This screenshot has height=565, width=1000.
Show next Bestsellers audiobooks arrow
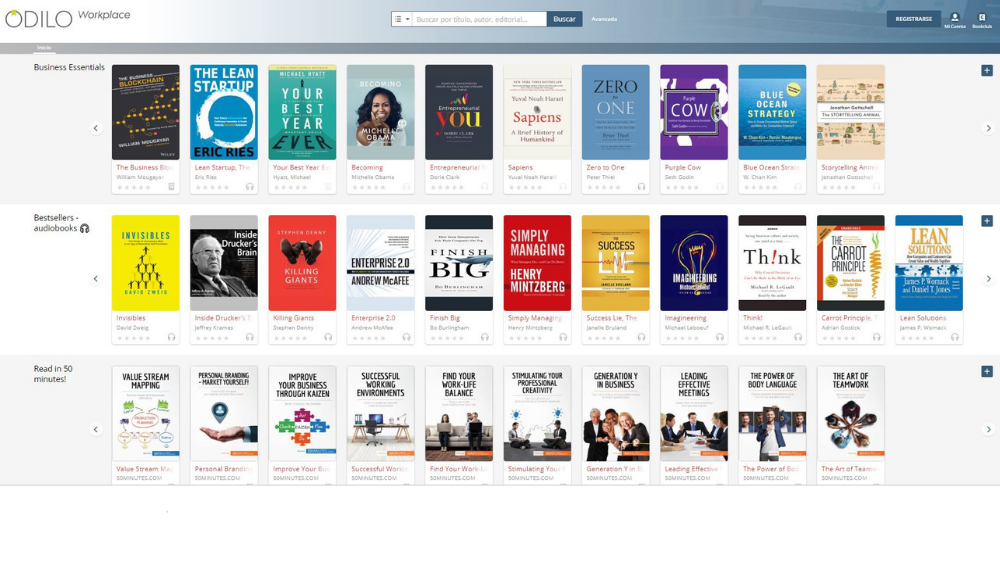tap(989, 279)
